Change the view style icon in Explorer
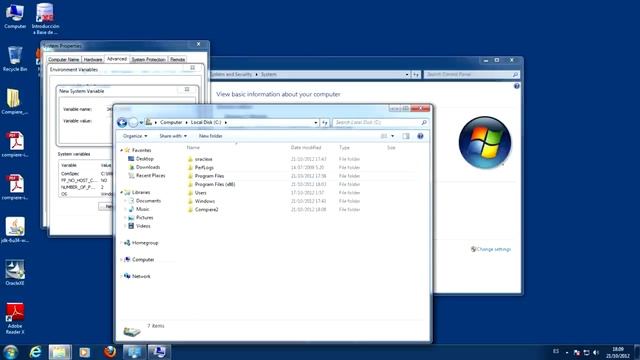Screen dimensions: 640x360 click(x=384, y=136)
